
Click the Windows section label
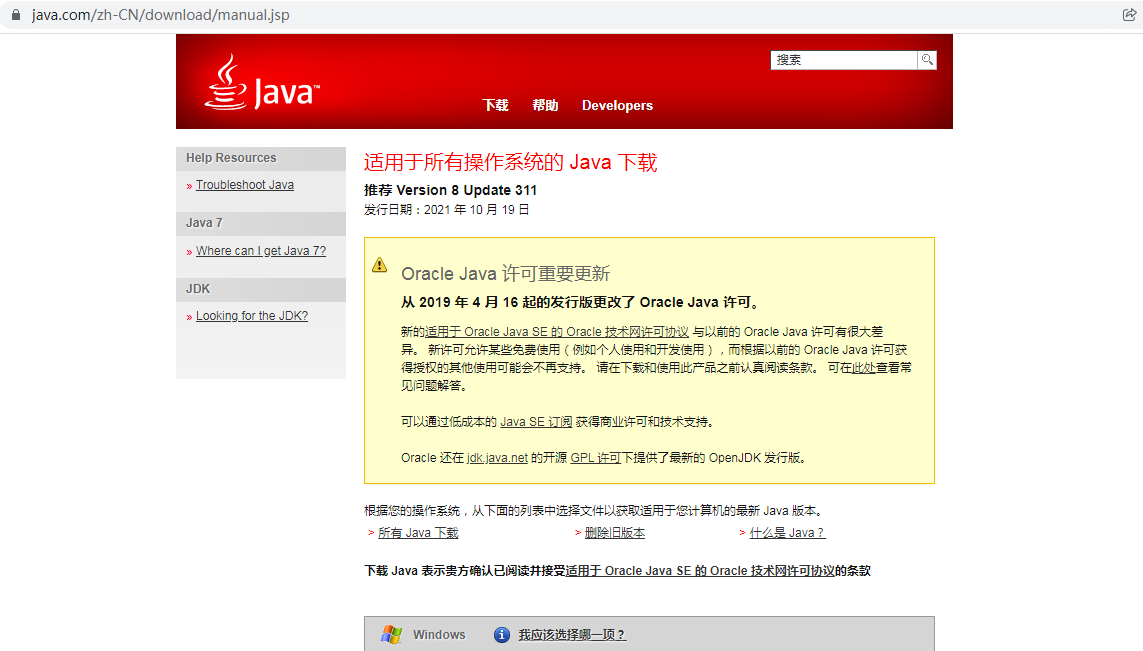click(439, 635)
